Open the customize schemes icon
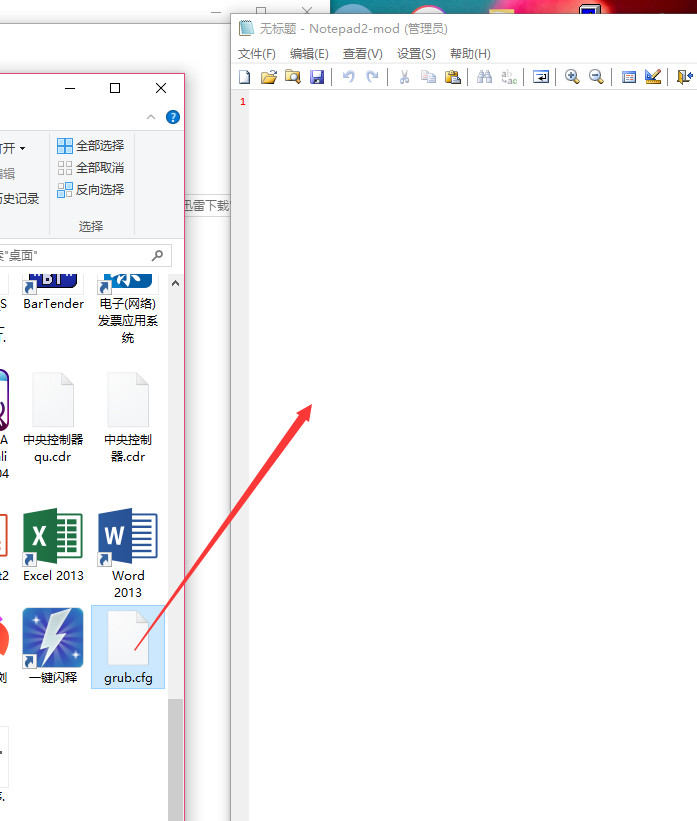697x821 pixels. tap(653, 77)
